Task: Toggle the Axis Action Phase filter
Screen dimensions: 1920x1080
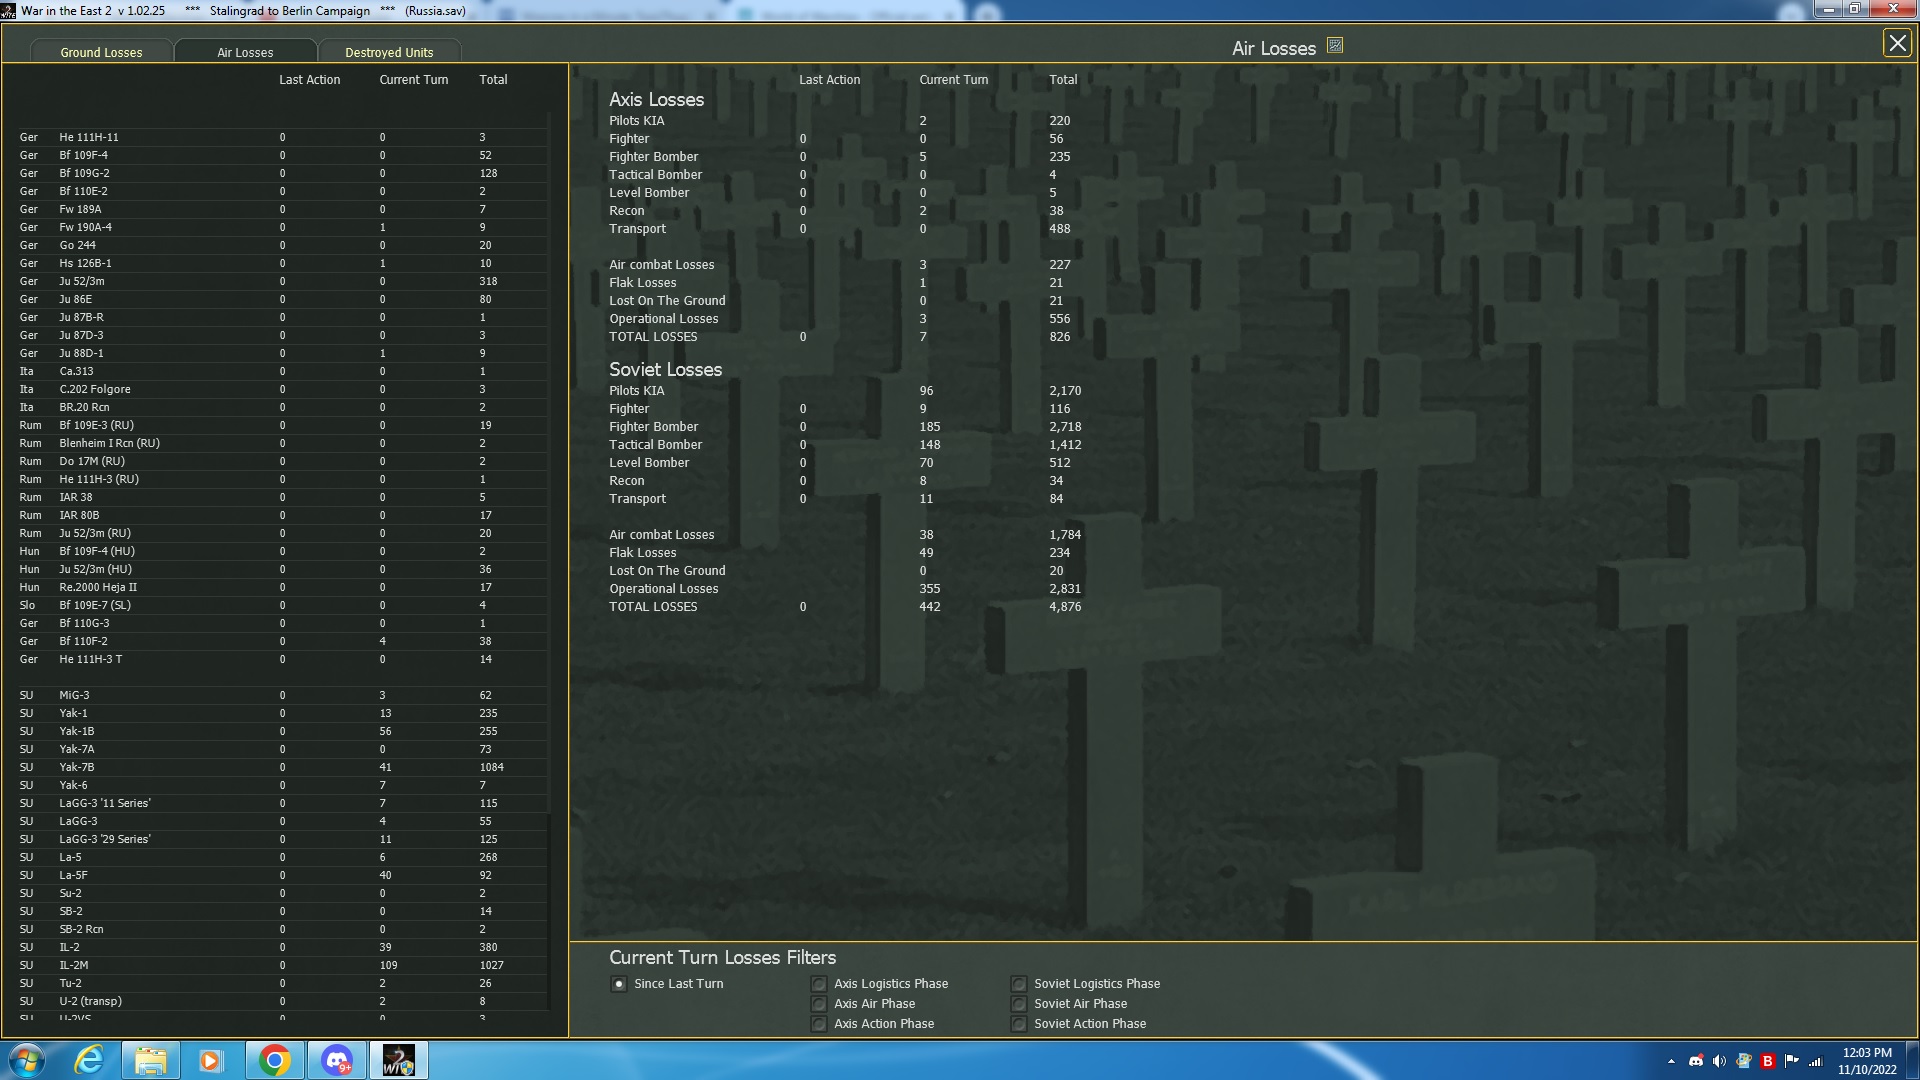Action: click(x=819, y=1024)
